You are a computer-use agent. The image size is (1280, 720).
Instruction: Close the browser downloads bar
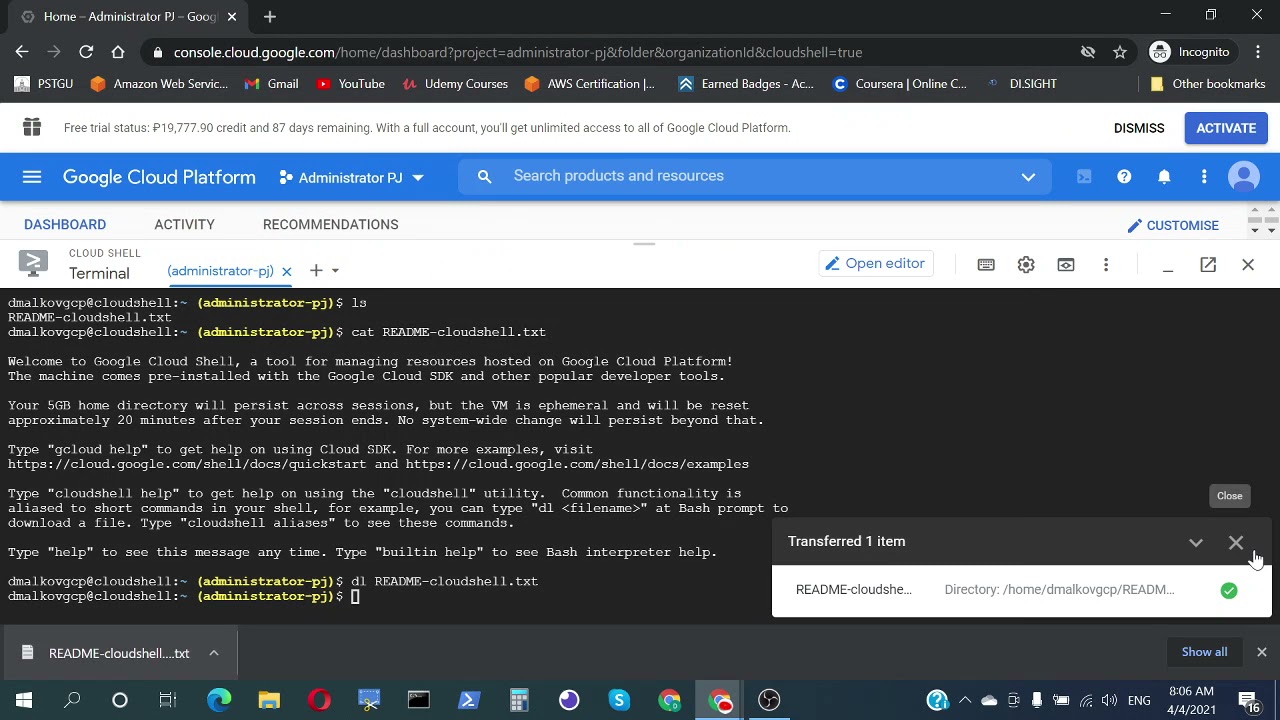pos(1261,652)
